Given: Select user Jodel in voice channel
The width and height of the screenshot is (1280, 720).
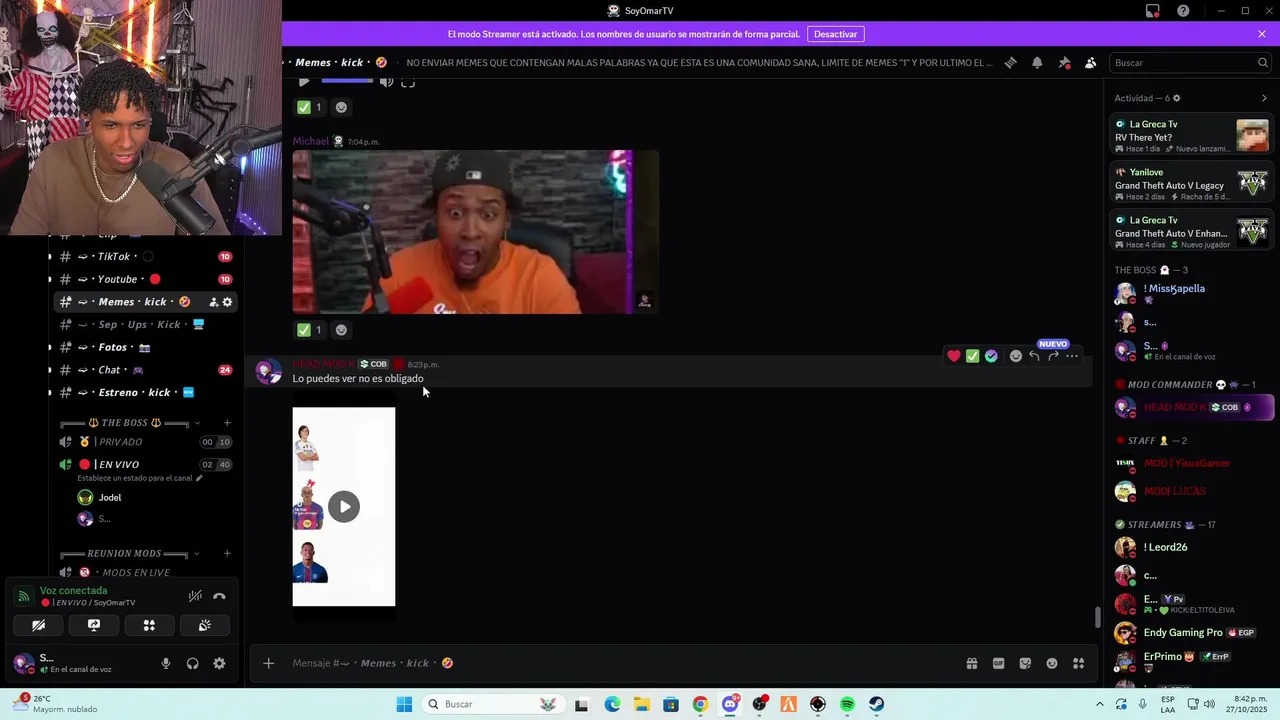Looking at the screenshot, I should pyautogui.click(x=109, y=497).
